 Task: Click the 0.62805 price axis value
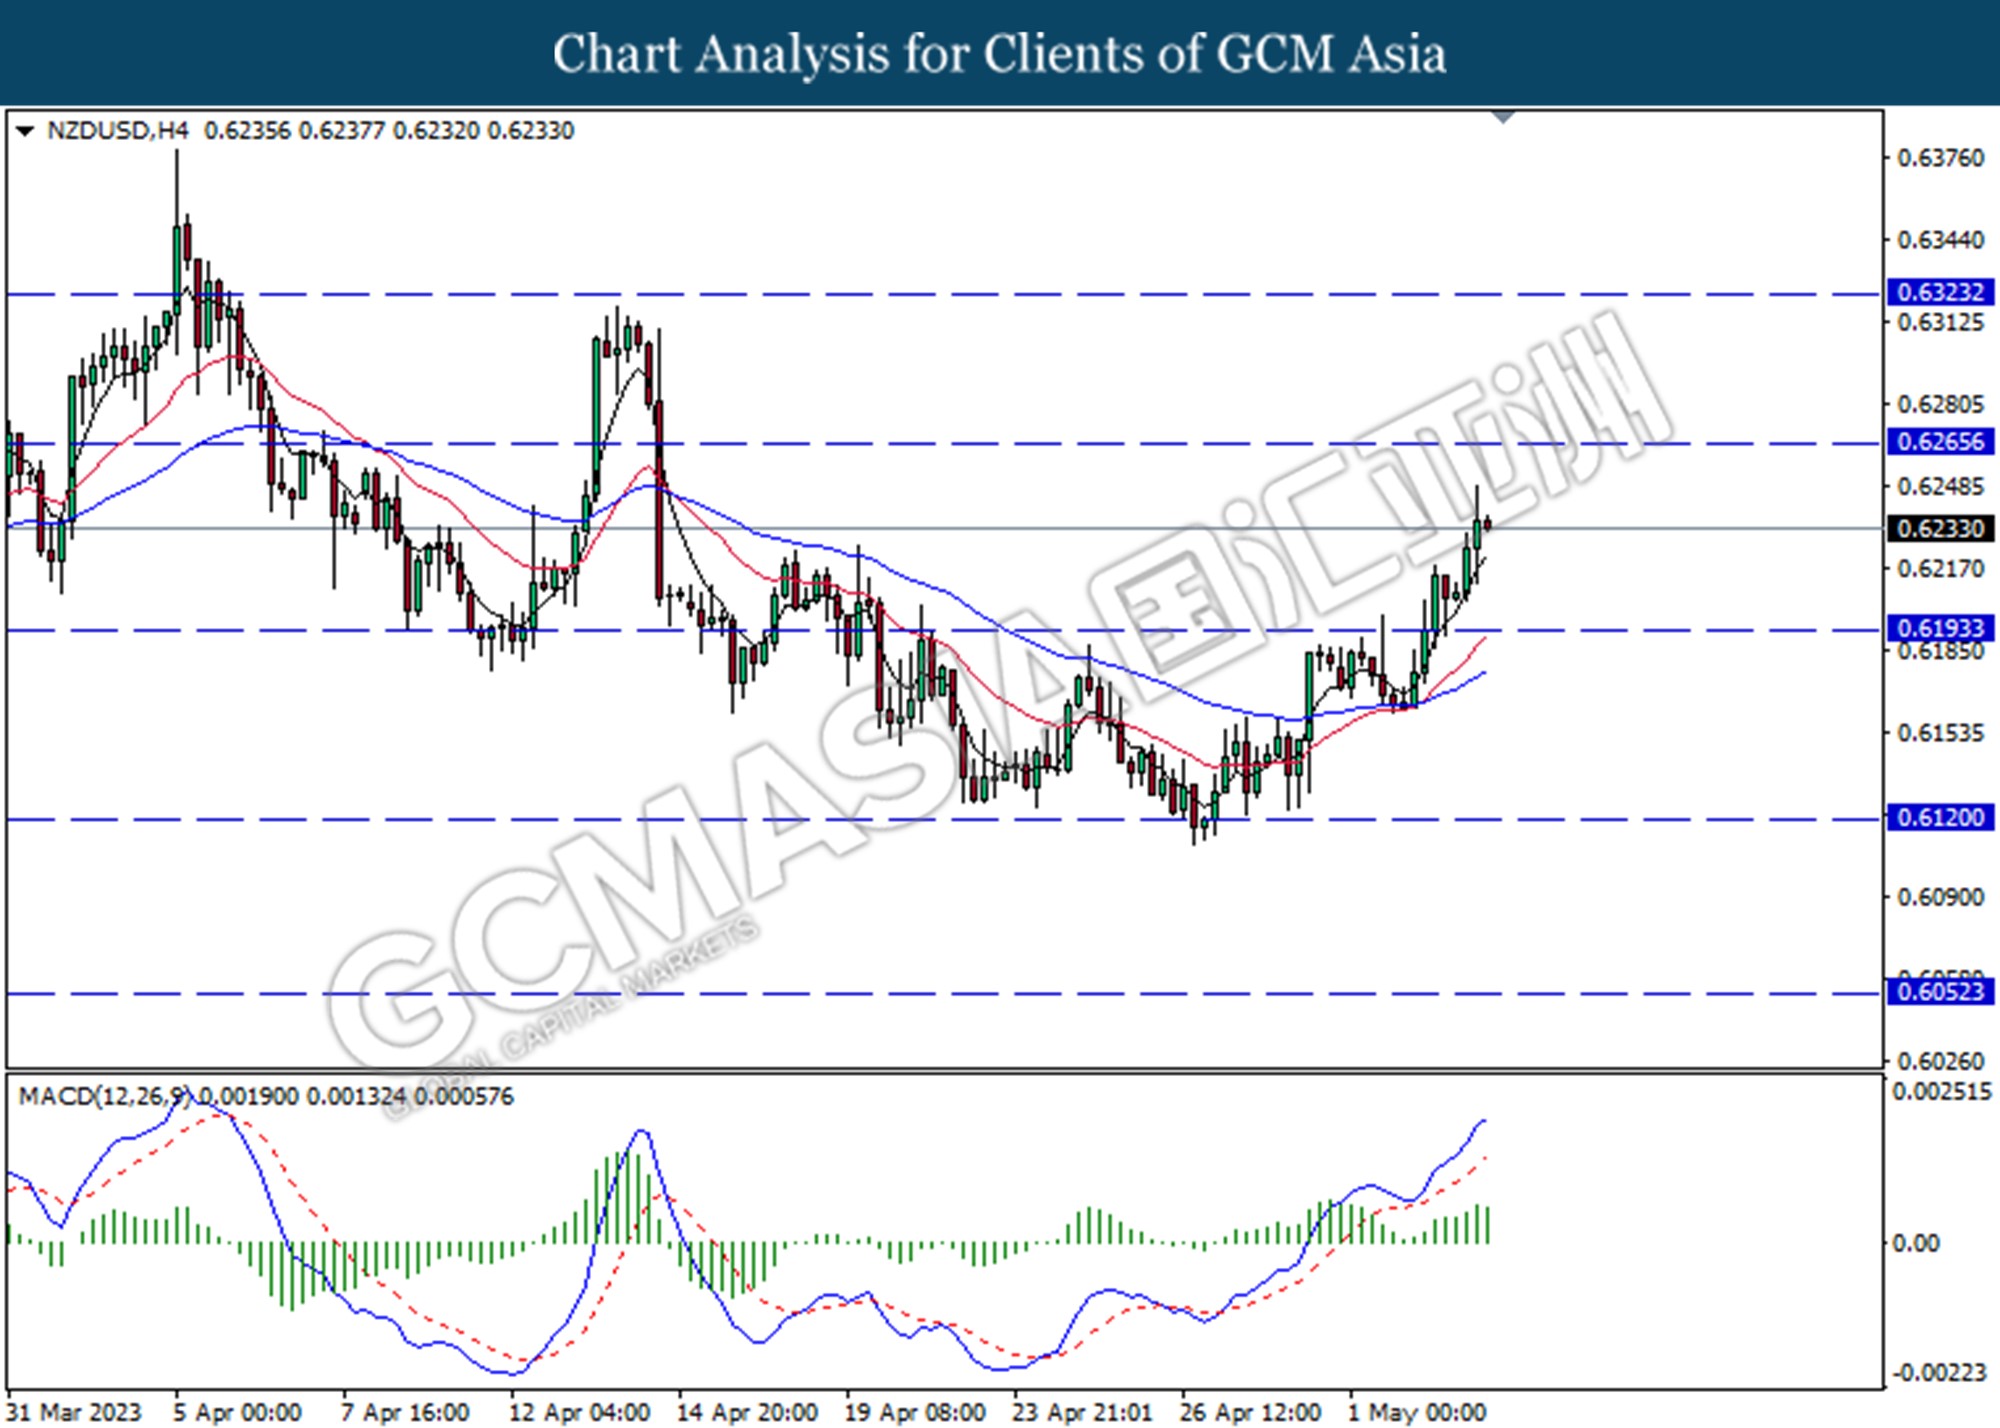click(x=1940, y=404)
